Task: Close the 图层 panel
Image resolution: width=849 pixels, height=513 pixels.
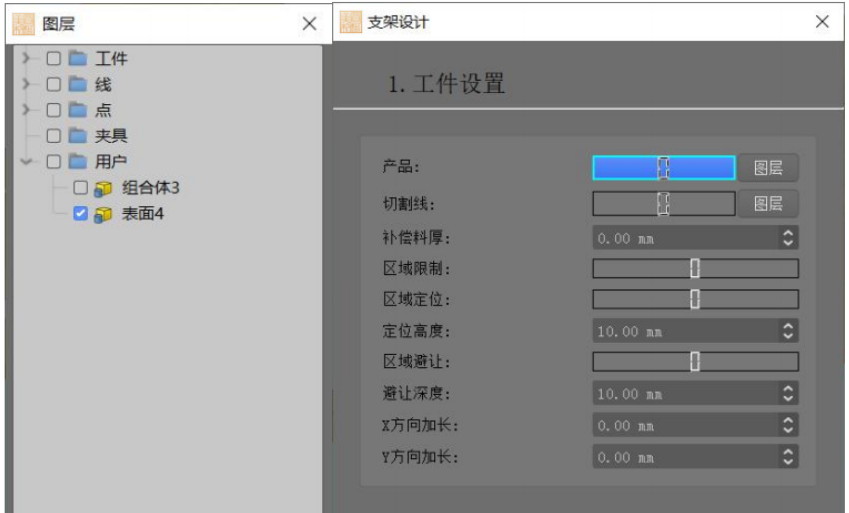Action: [310, 23]
